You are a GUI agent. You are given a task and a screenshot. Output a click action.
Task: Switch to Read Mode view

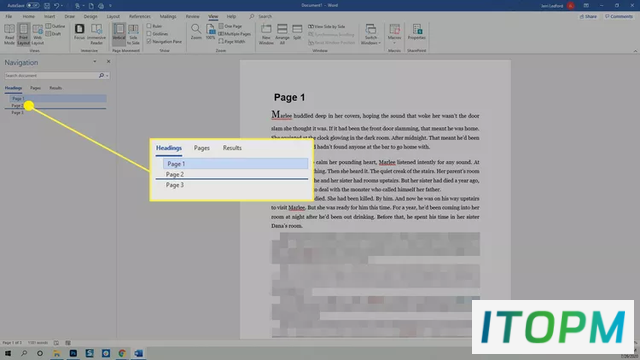point(9,34)
